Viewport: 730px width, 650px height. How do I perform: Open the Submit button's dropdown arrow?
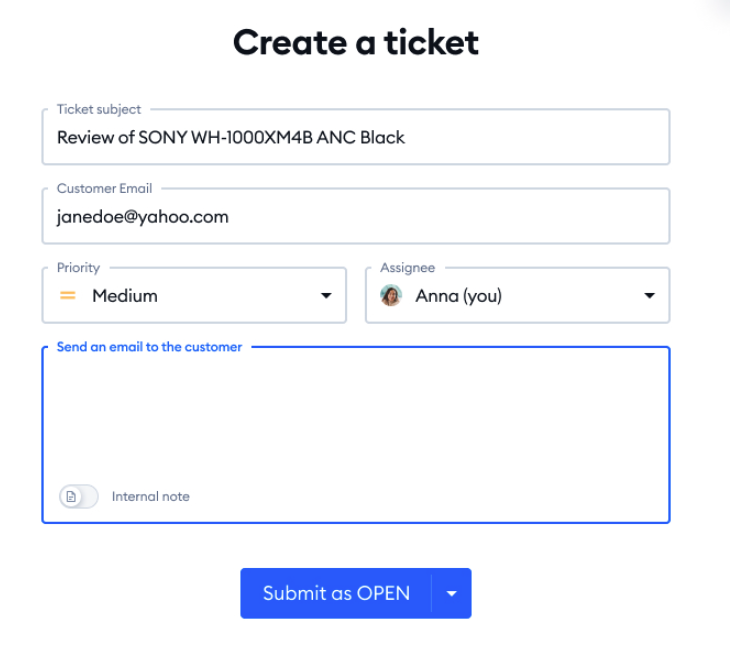(451, 593)
